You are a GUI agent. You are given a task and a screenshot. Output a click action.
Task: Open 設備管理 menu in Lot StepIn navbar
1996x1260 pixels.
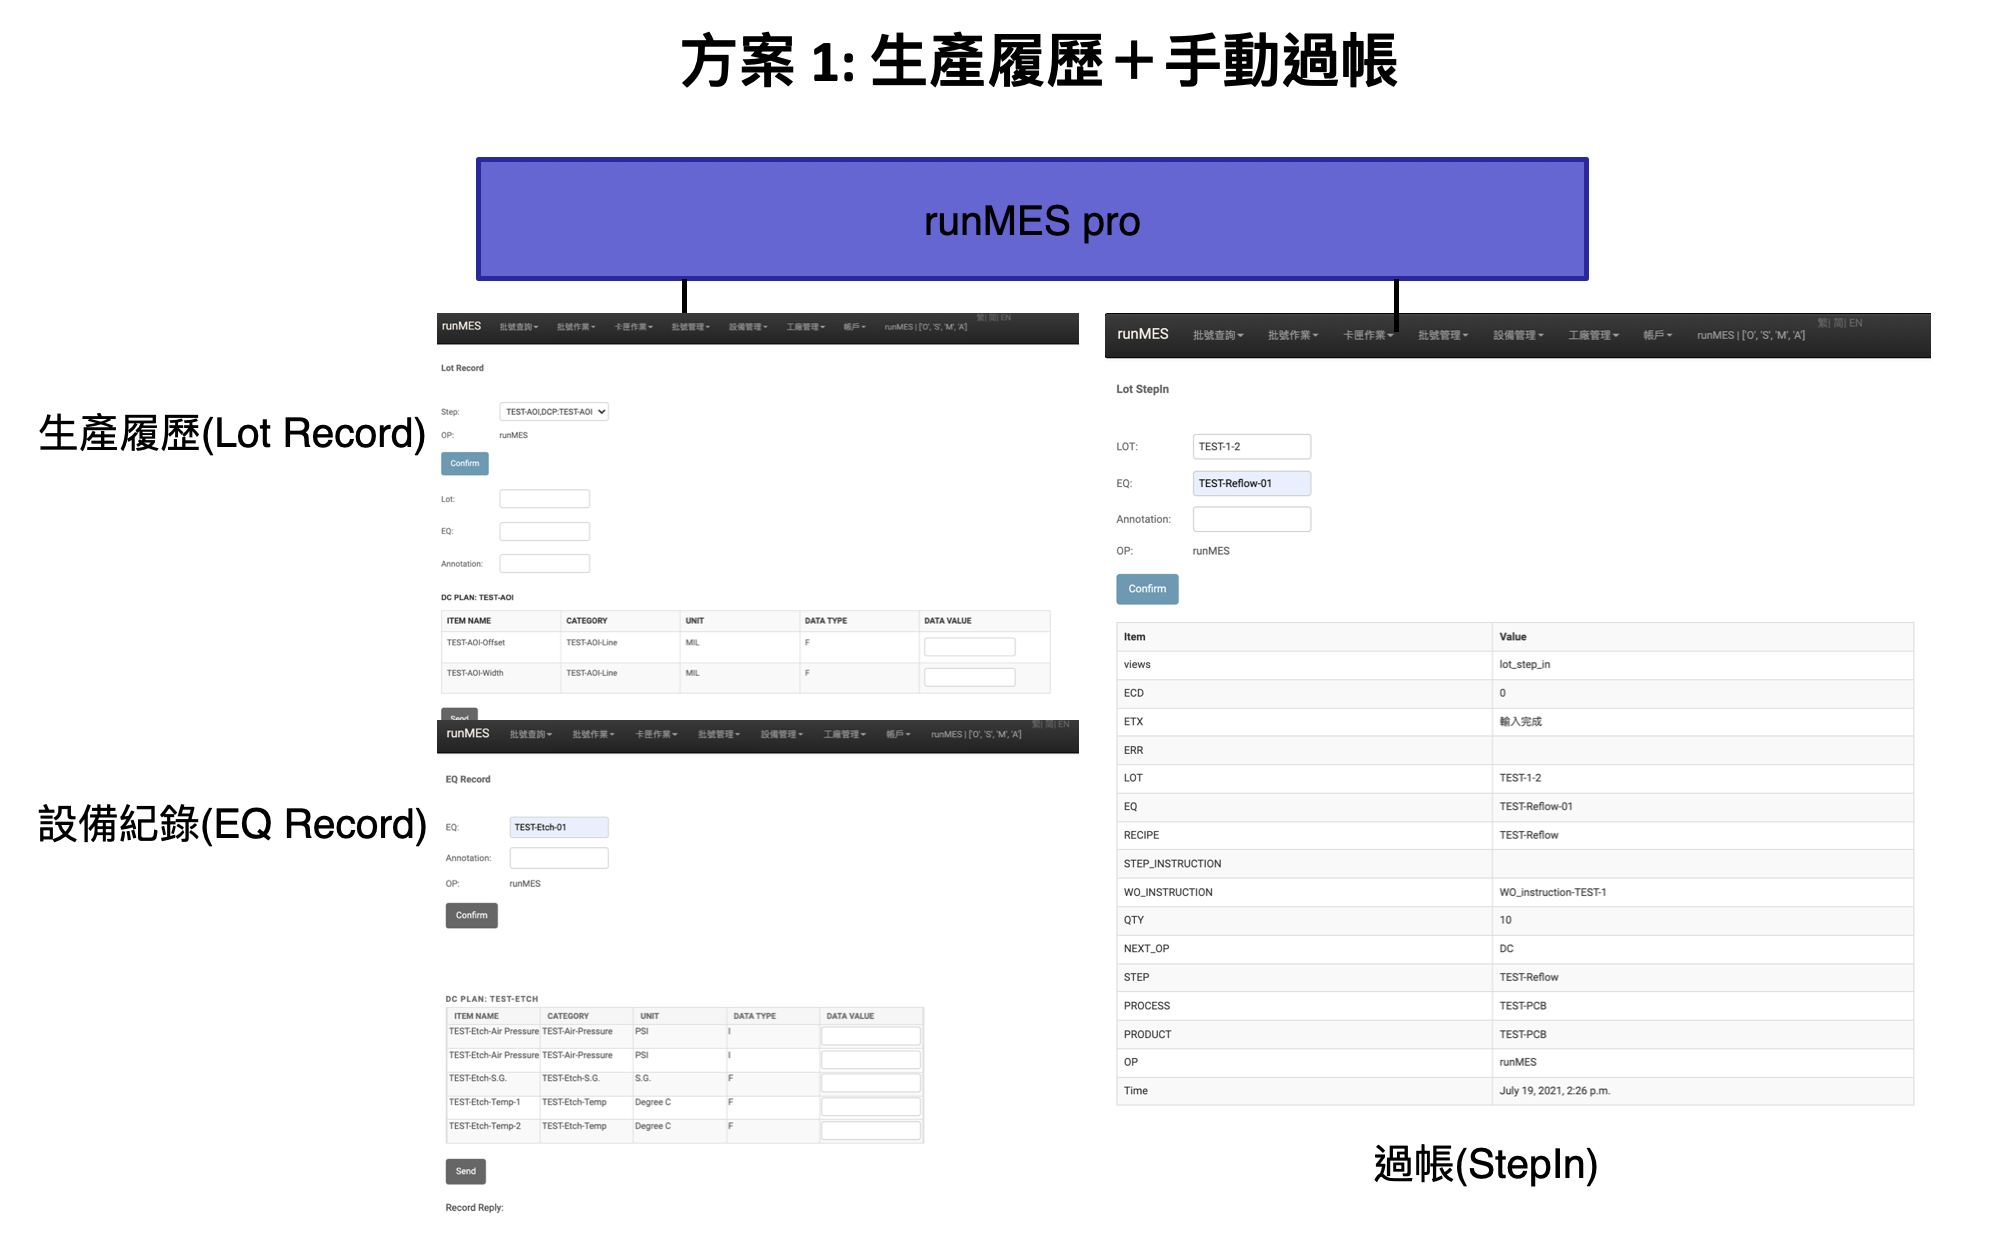1518,335
